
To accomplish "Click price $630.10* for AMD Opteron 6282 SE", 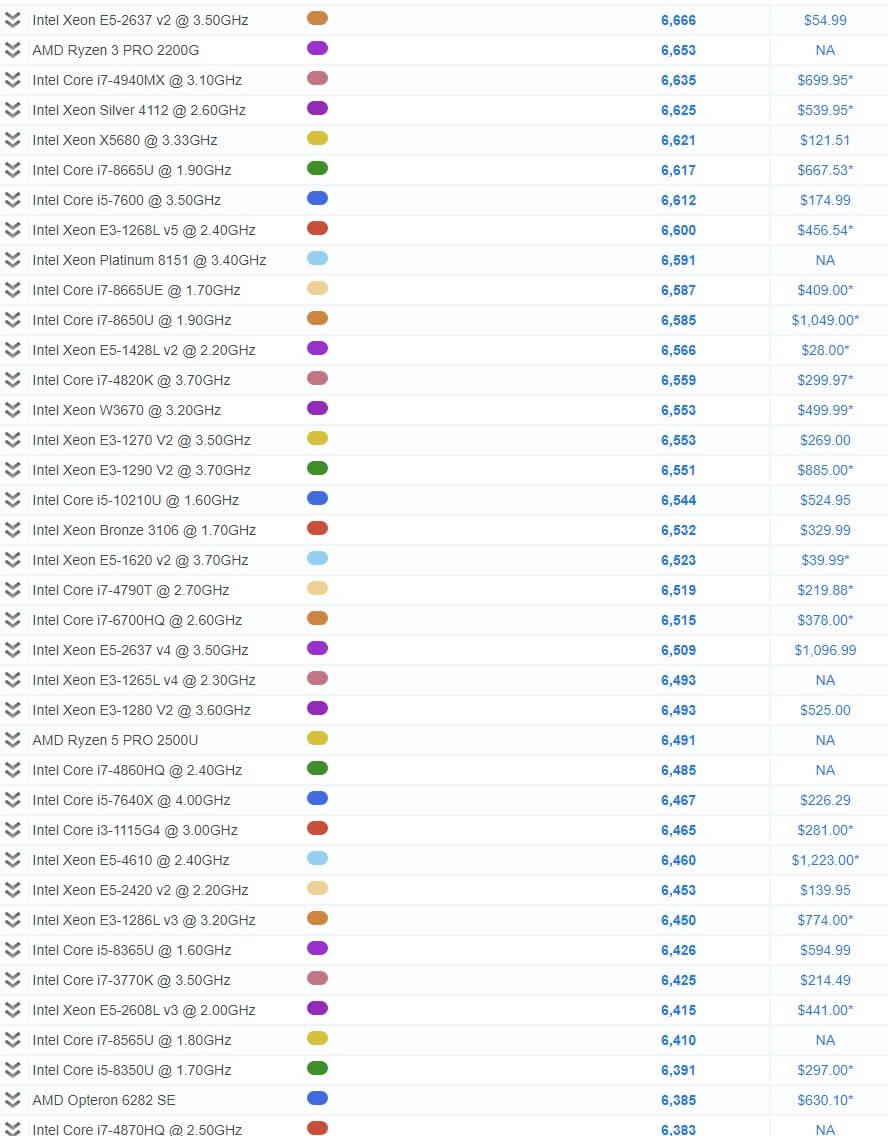I will click(x=825, y=1100).
